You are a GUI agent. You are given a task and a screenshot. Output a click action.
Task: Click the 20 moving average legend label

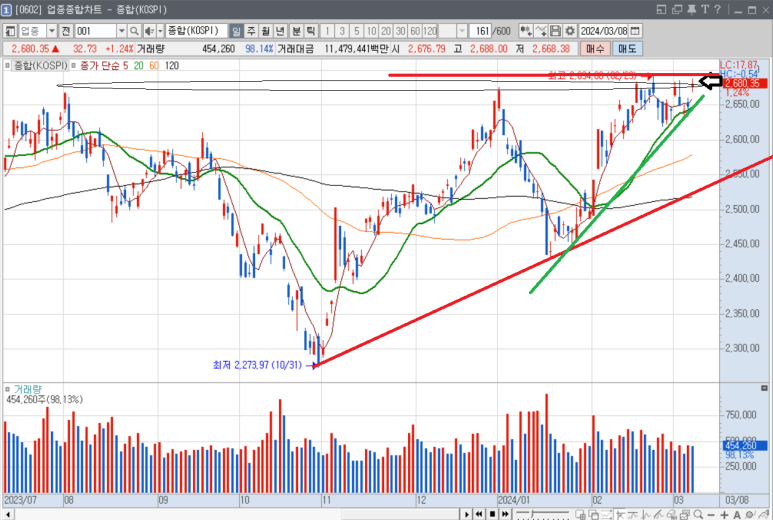click(139, 66)
